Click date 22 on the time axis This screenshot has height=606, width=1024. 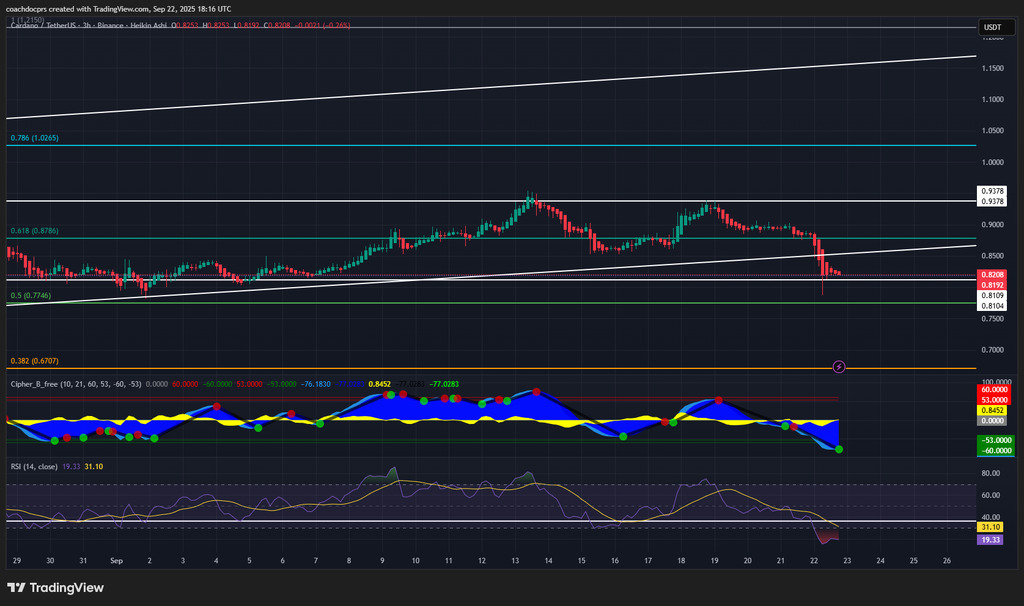(x=815, y=562)
